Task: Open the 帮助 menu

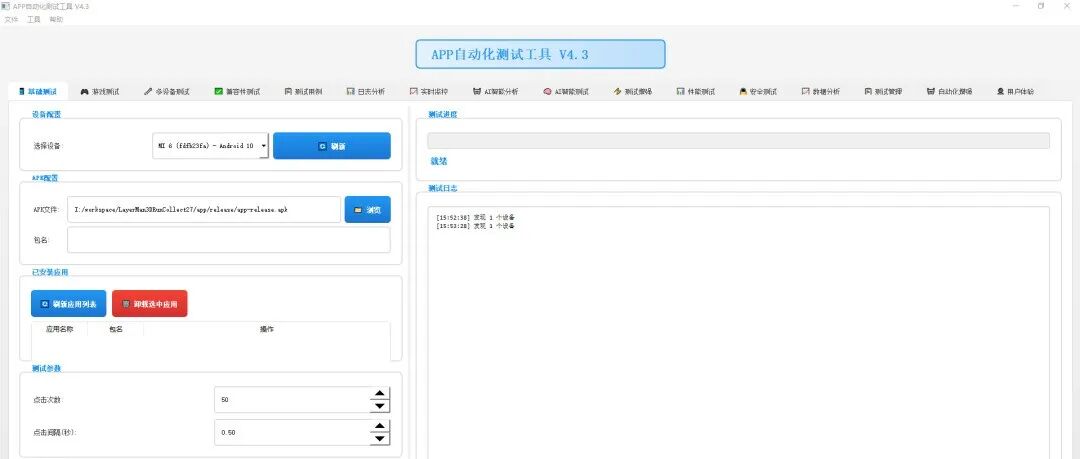Action: (x=56, y=19)
